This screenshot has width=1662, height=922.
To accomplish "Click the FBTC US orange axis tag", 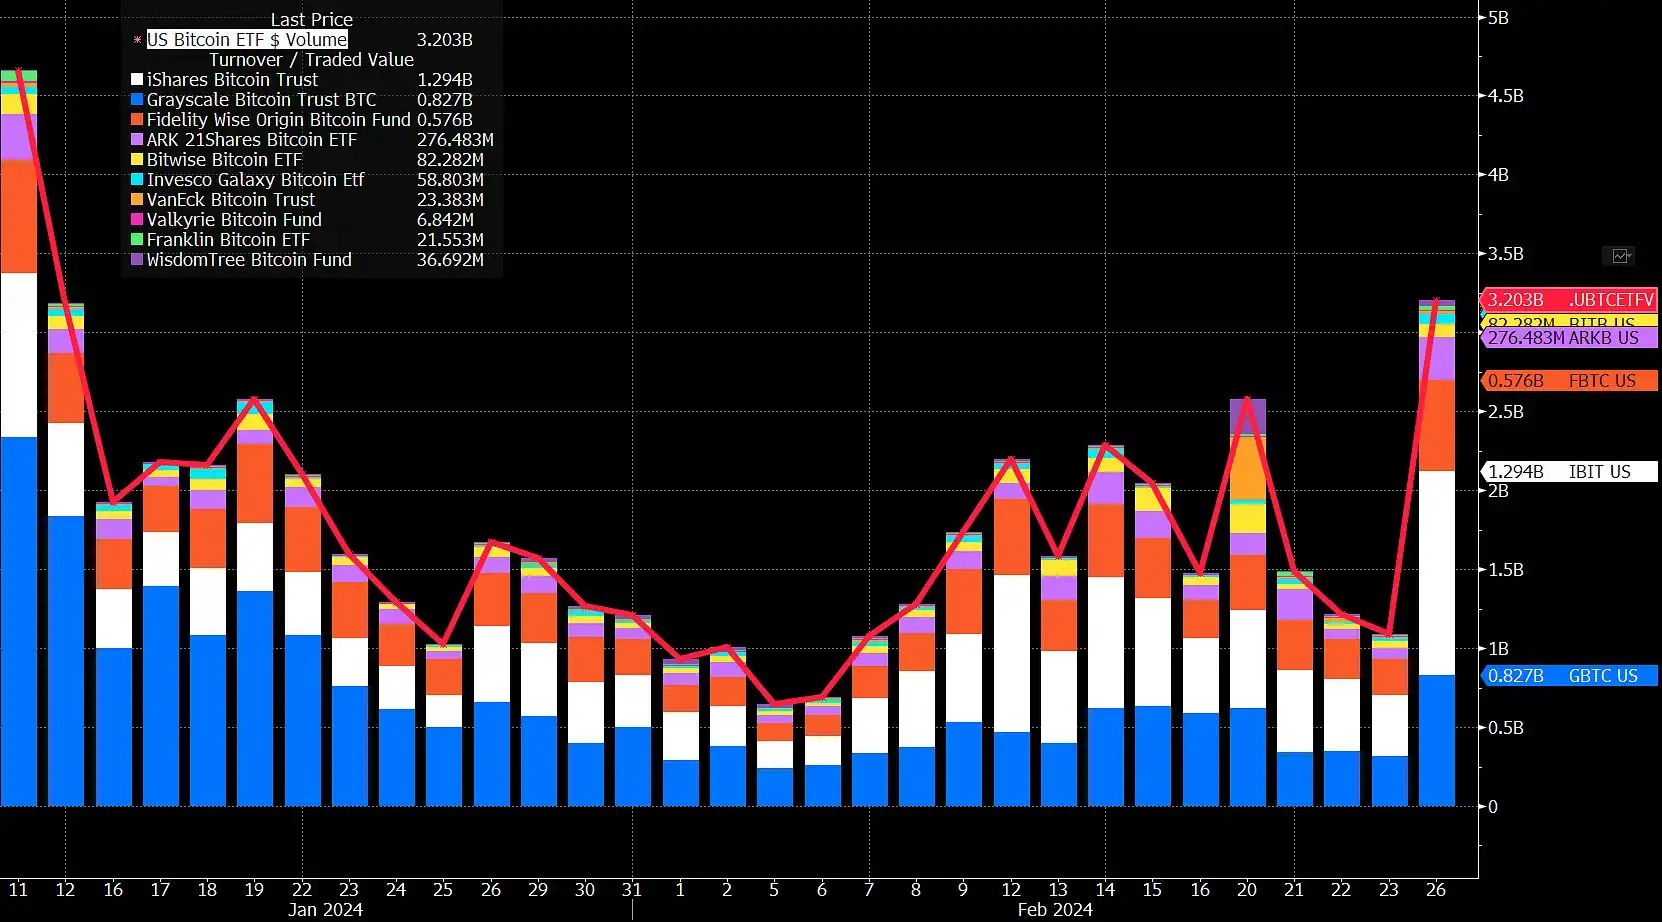I will [x=1568, y=381].
